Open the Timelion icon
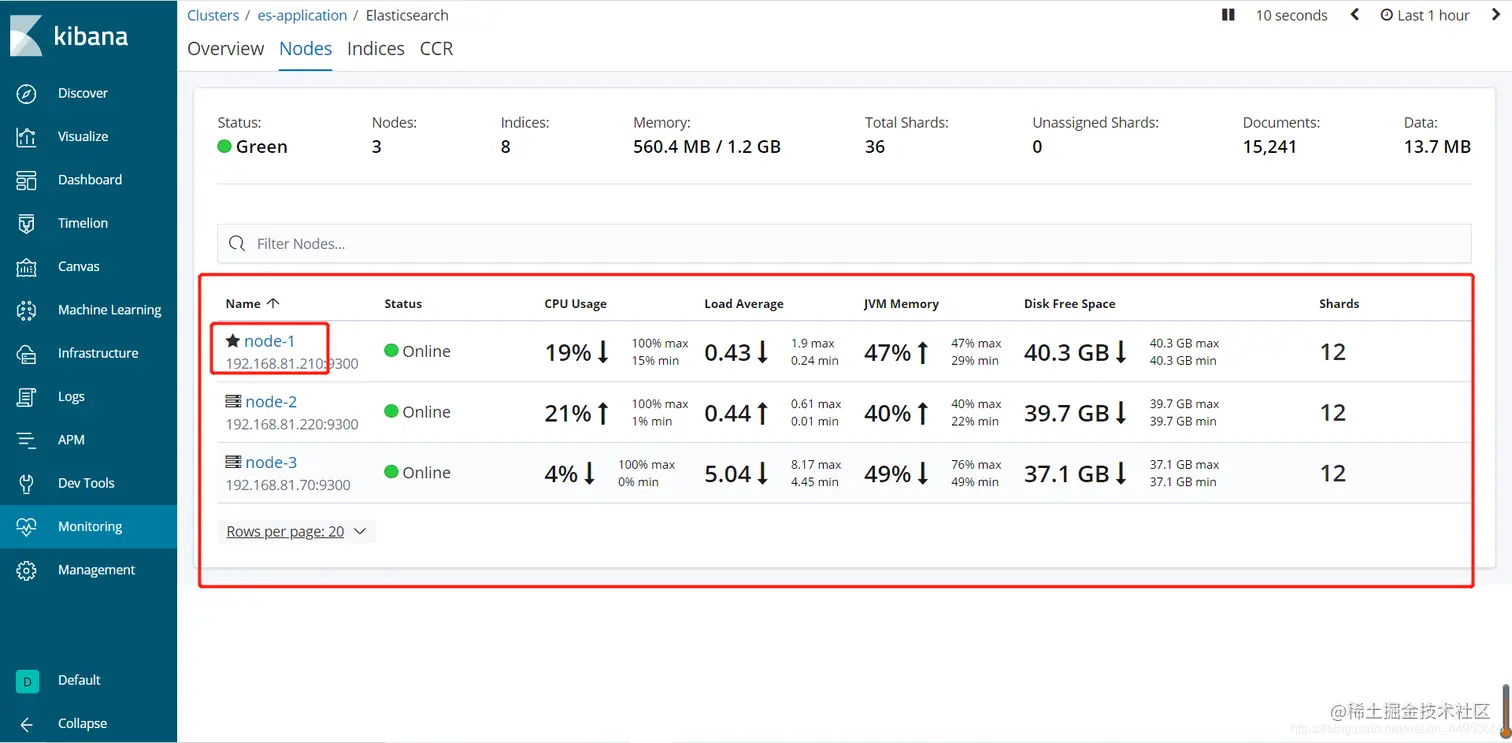1512x743 pixels. 27,223
